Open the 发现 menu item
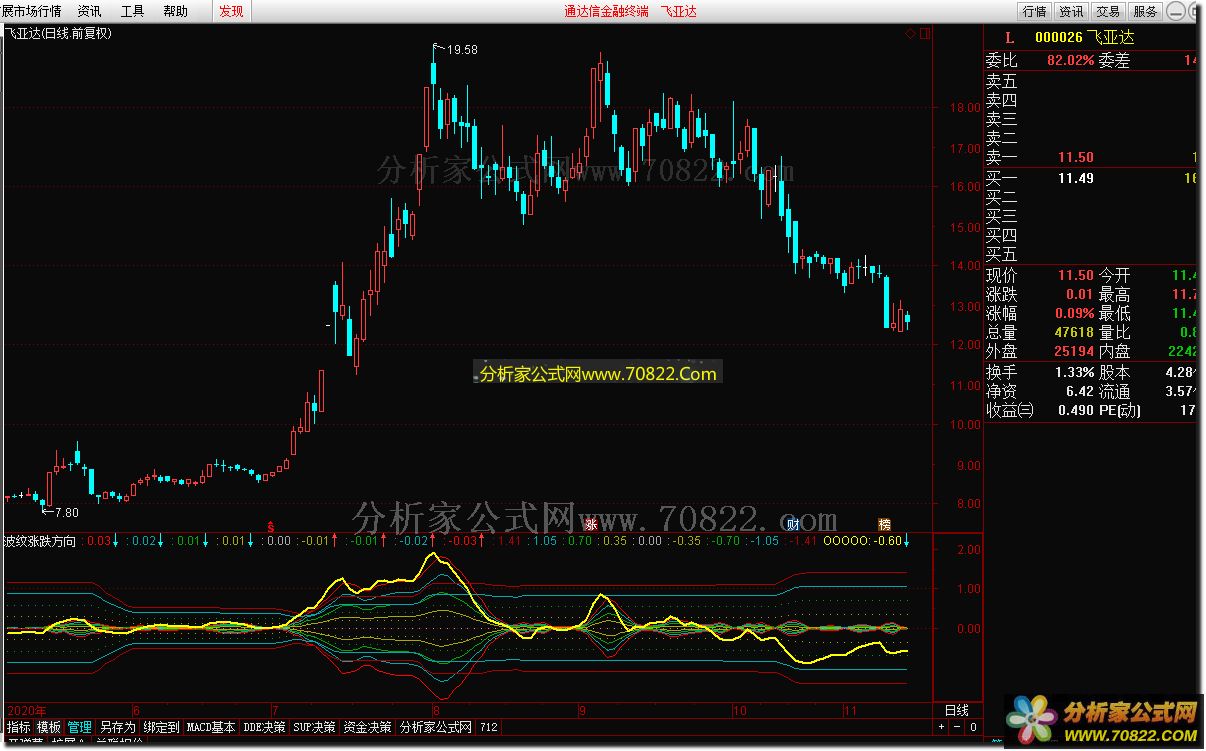Screen dimensions: 1206x751 [231, 11]
